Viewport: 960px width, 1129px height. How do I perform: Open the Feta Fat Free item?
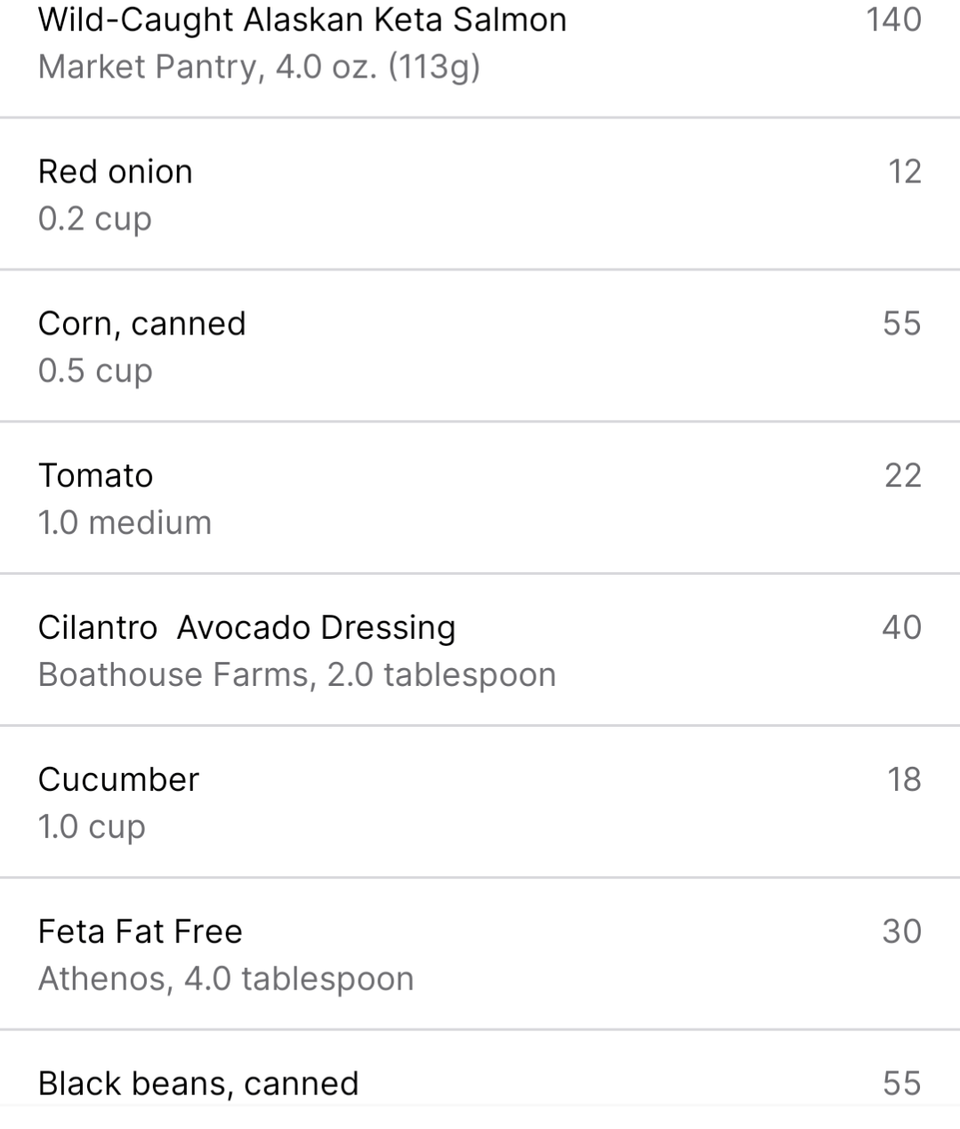point(480,953)
